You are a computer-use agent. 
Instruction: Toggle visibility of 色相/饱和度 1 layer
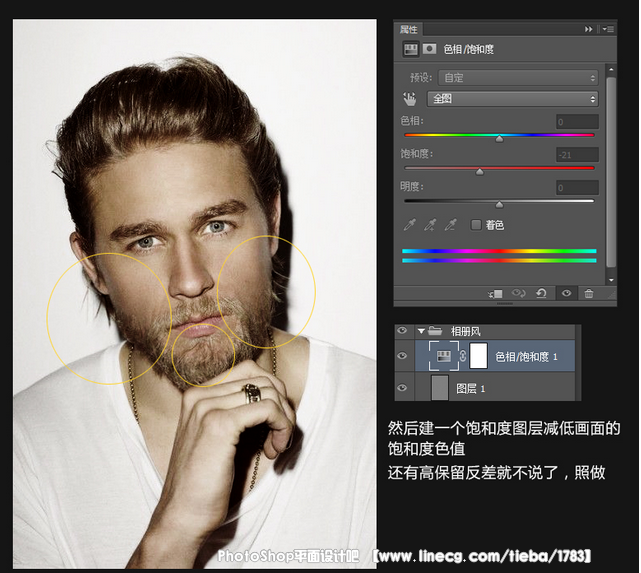pos(403,355)
